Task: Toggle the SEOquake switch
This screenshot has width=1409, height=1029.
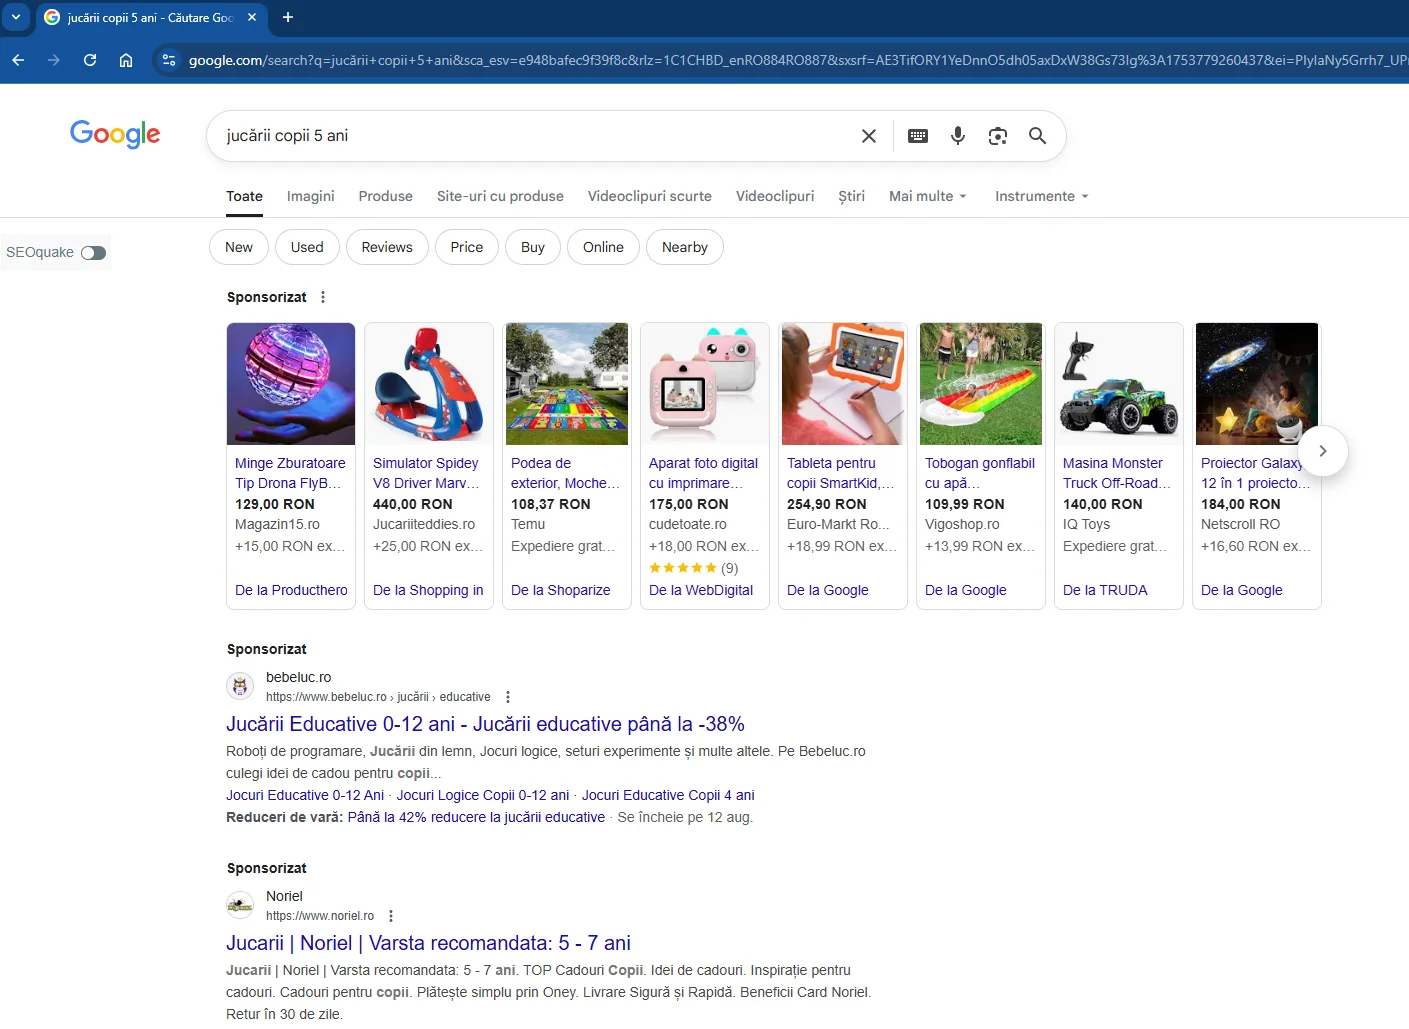Action: click(93, 253)
